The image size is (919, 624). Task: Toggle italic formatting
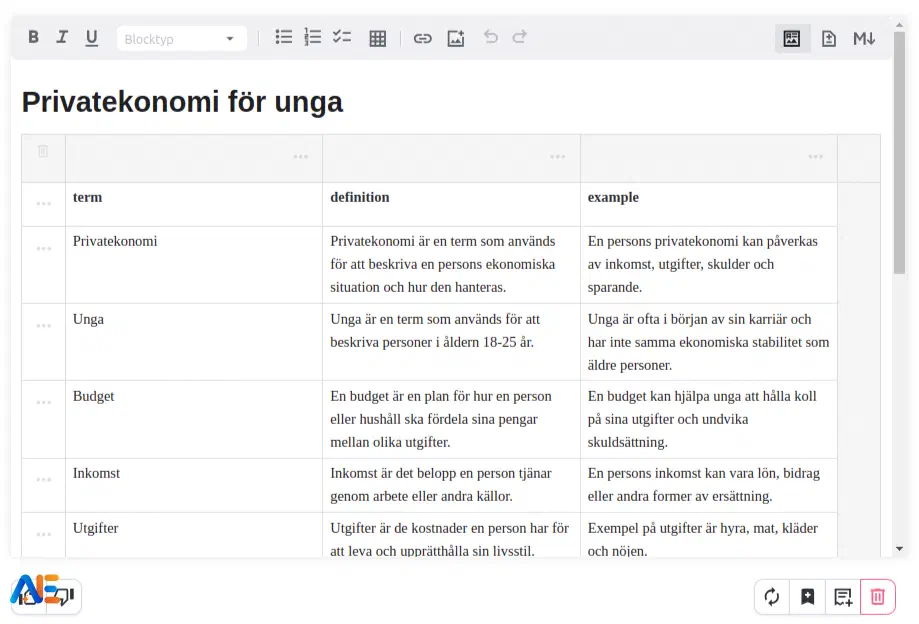62,38
